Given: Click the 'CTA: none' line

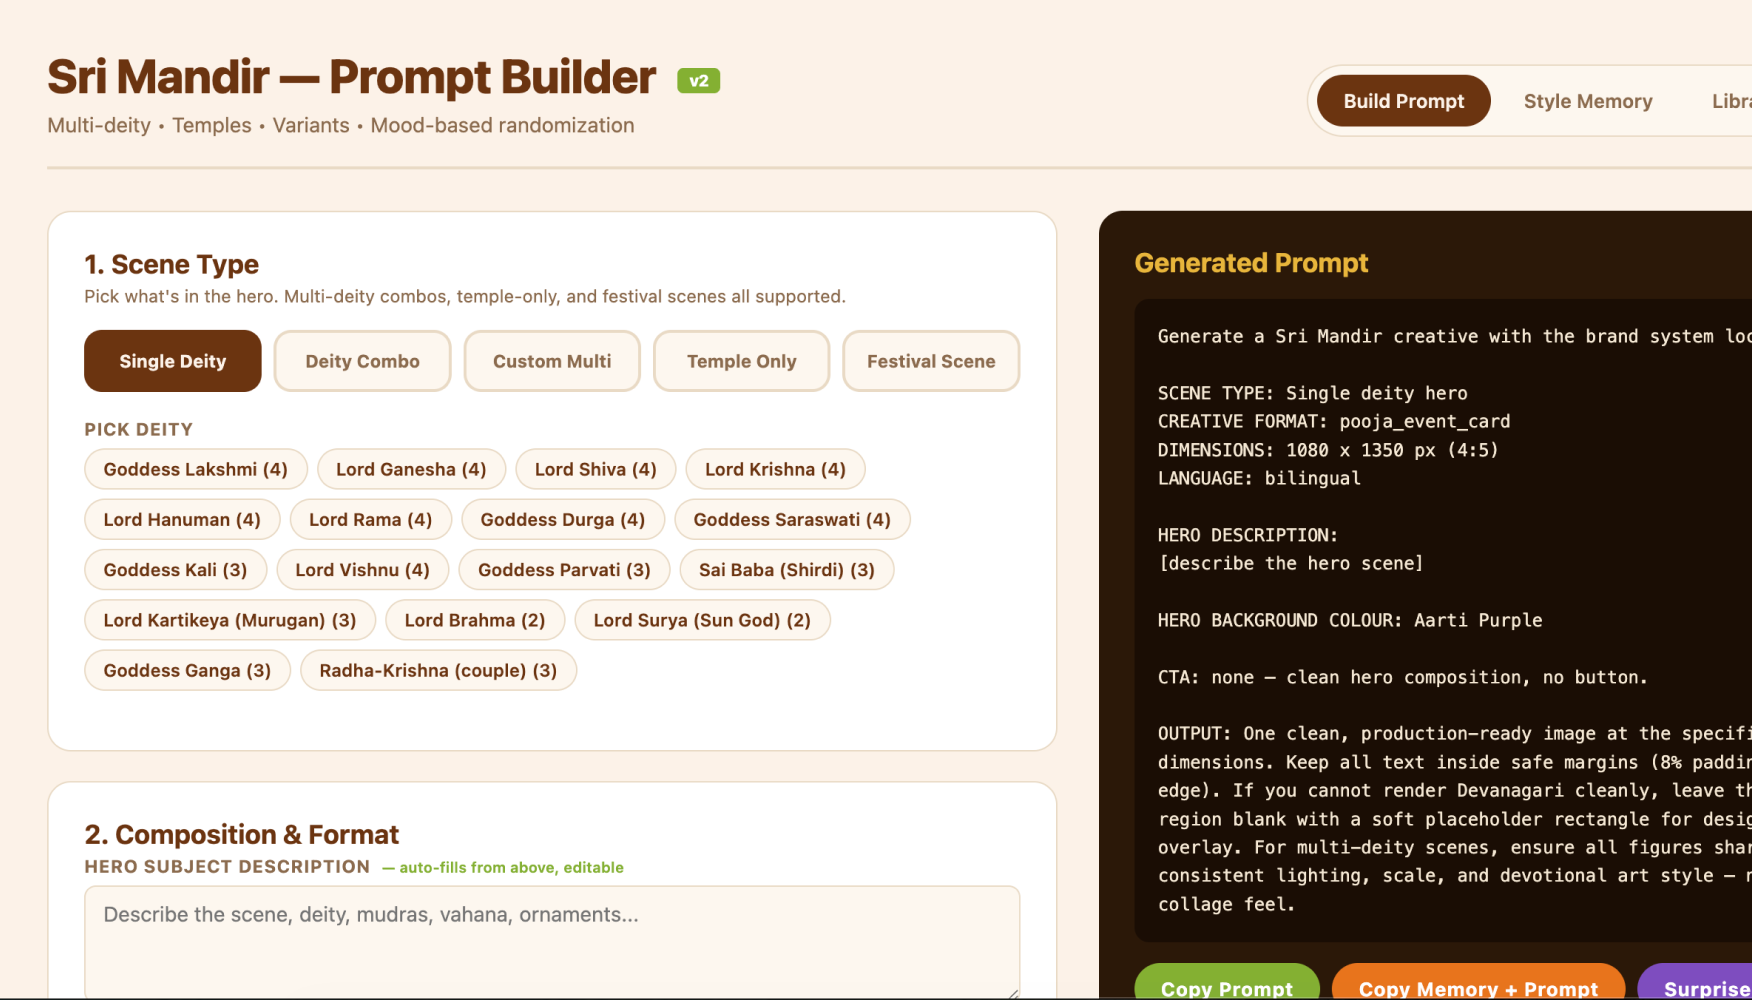Looking at the screenshot, I should coord(1402,677).
